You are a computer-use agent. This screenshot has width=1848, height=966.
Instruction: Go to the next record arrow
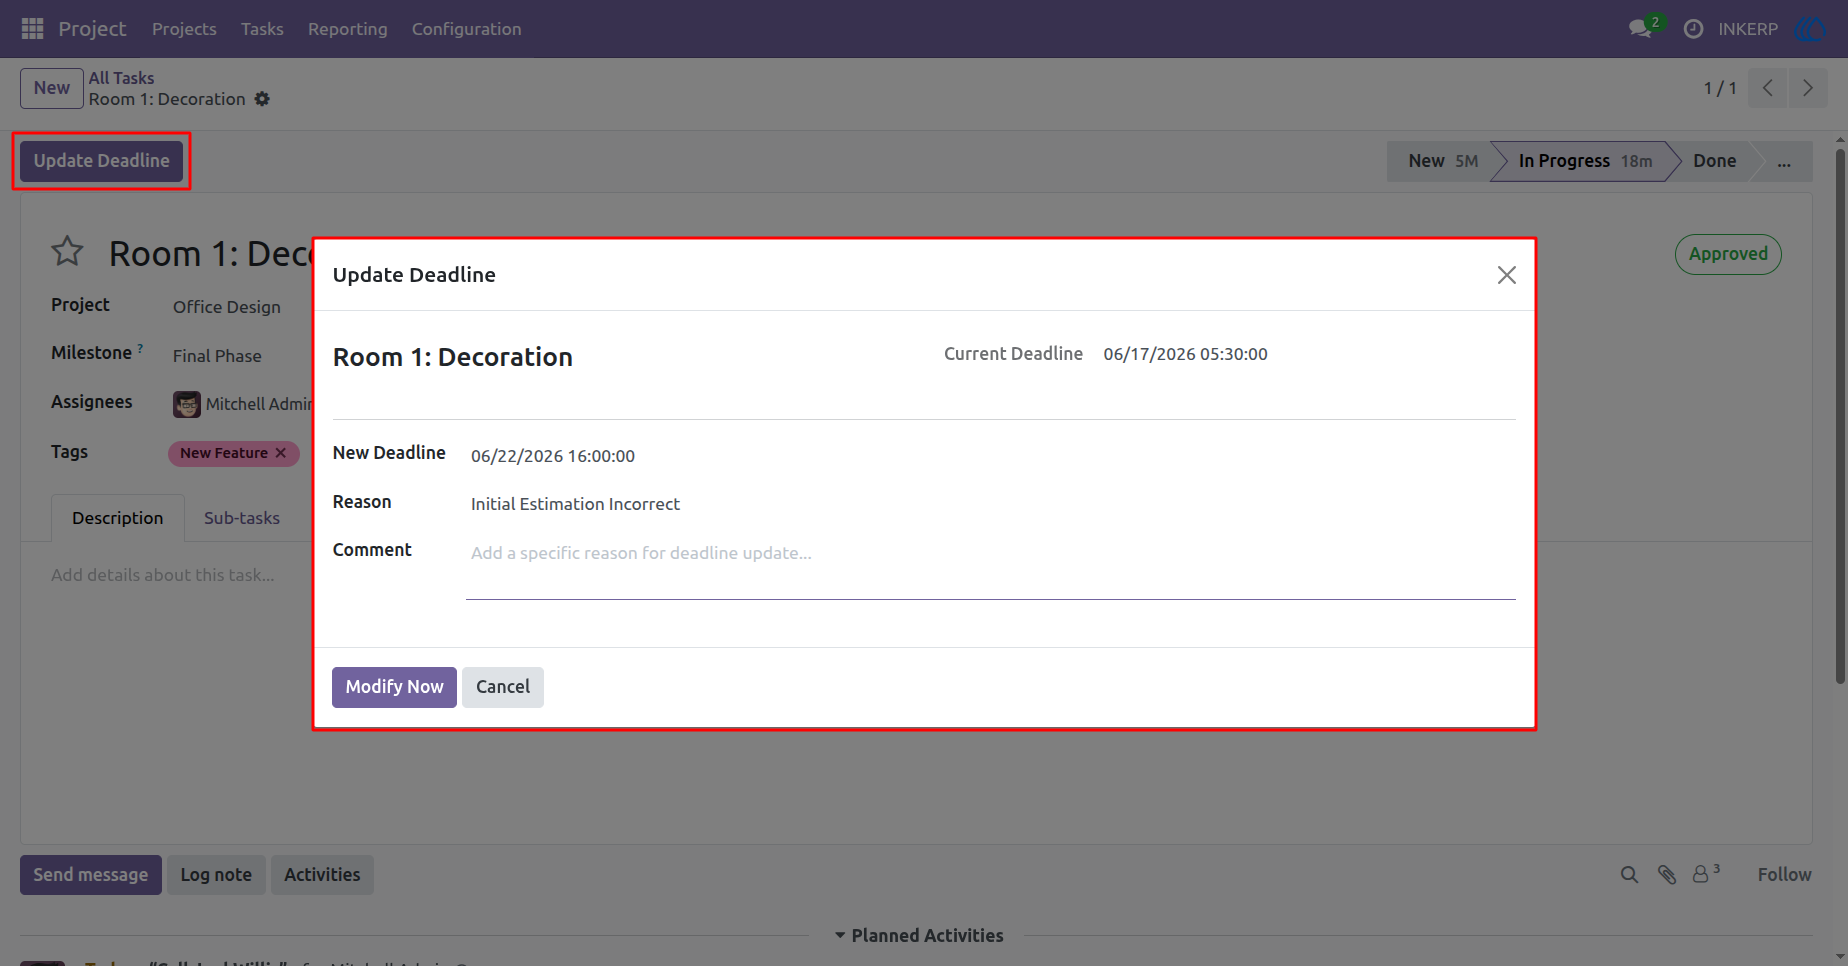(1808, 88)
